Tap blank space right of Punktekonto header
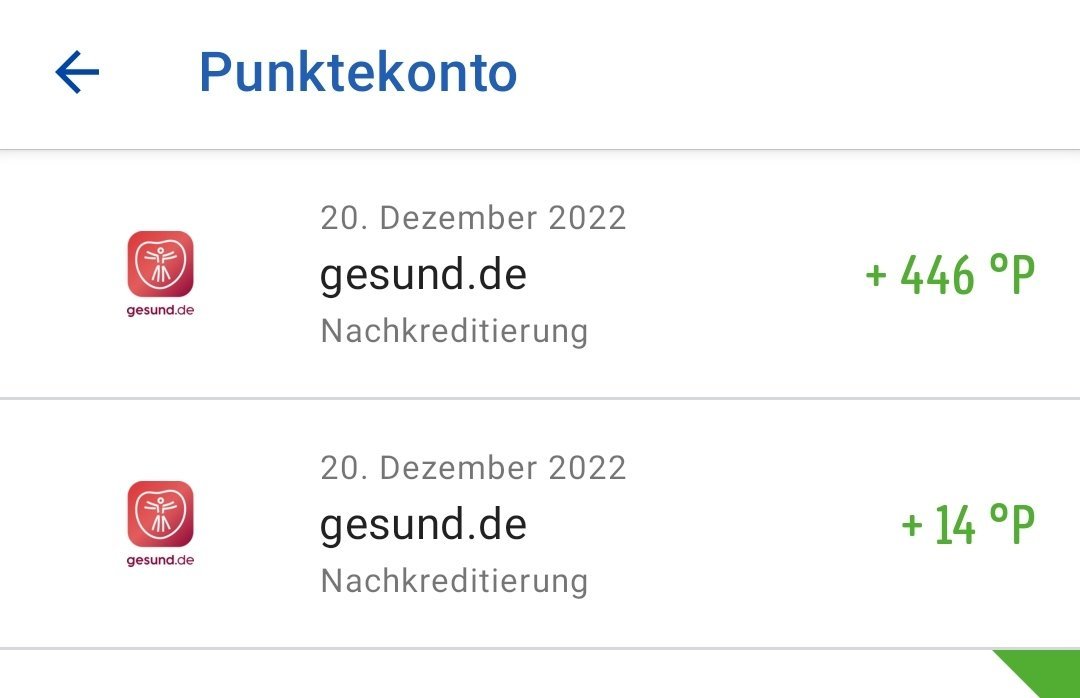The height and width of the screenshot is (698, 1080). click(792, 72)
